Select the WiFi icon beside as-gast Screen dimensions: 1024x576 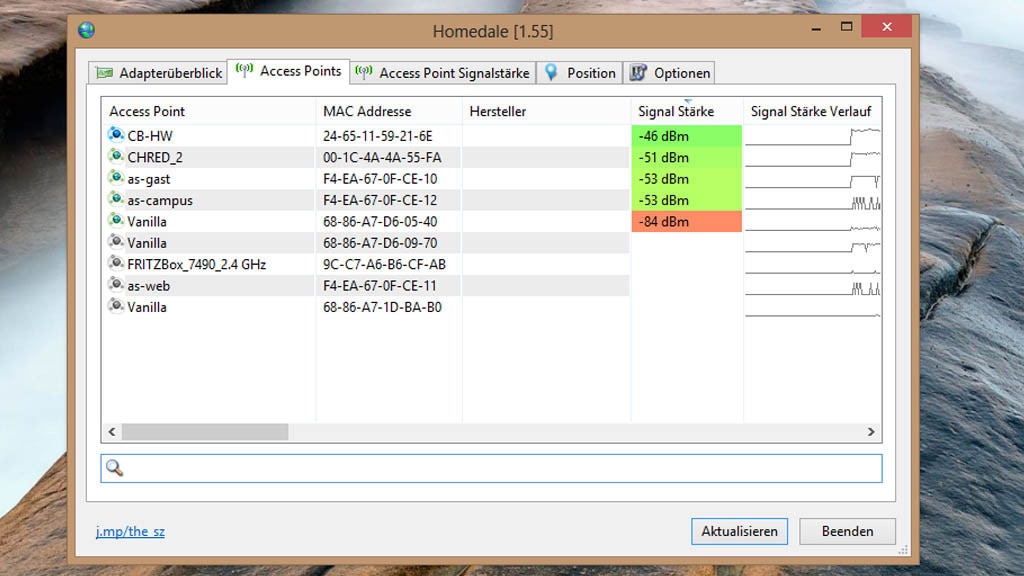tap(115, 178)
